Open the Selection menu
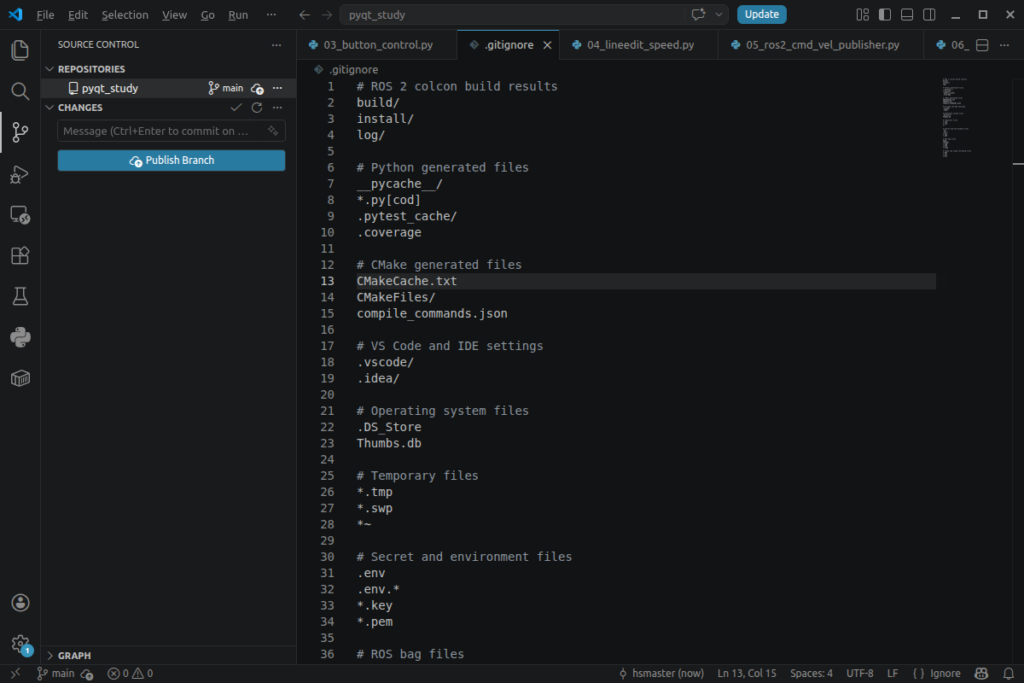 (125, 14)
